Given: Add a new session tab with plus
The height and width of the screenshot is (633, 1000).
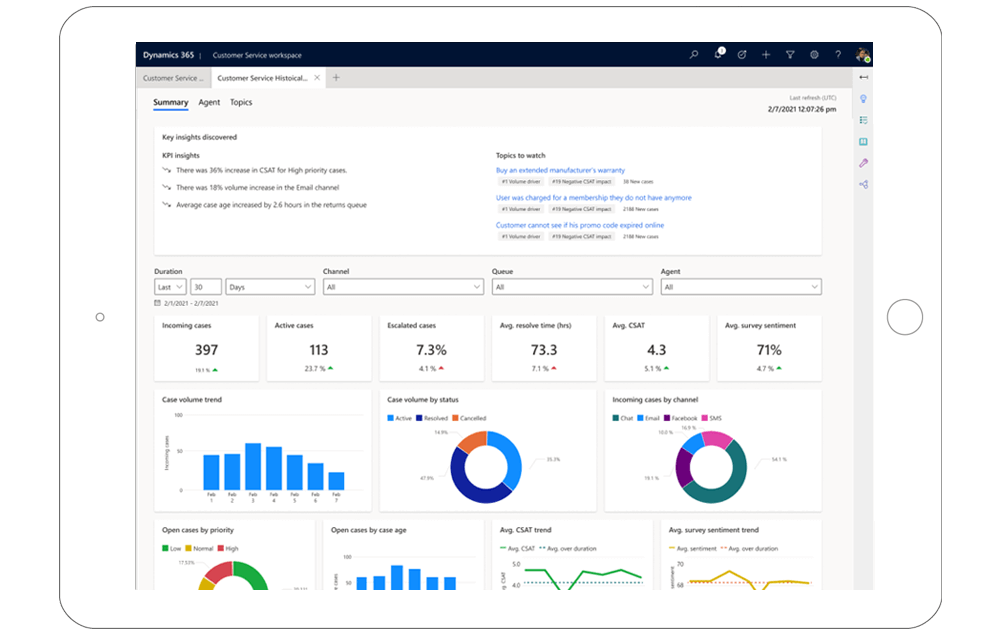Looking at the screenshot, I should 336,78.
